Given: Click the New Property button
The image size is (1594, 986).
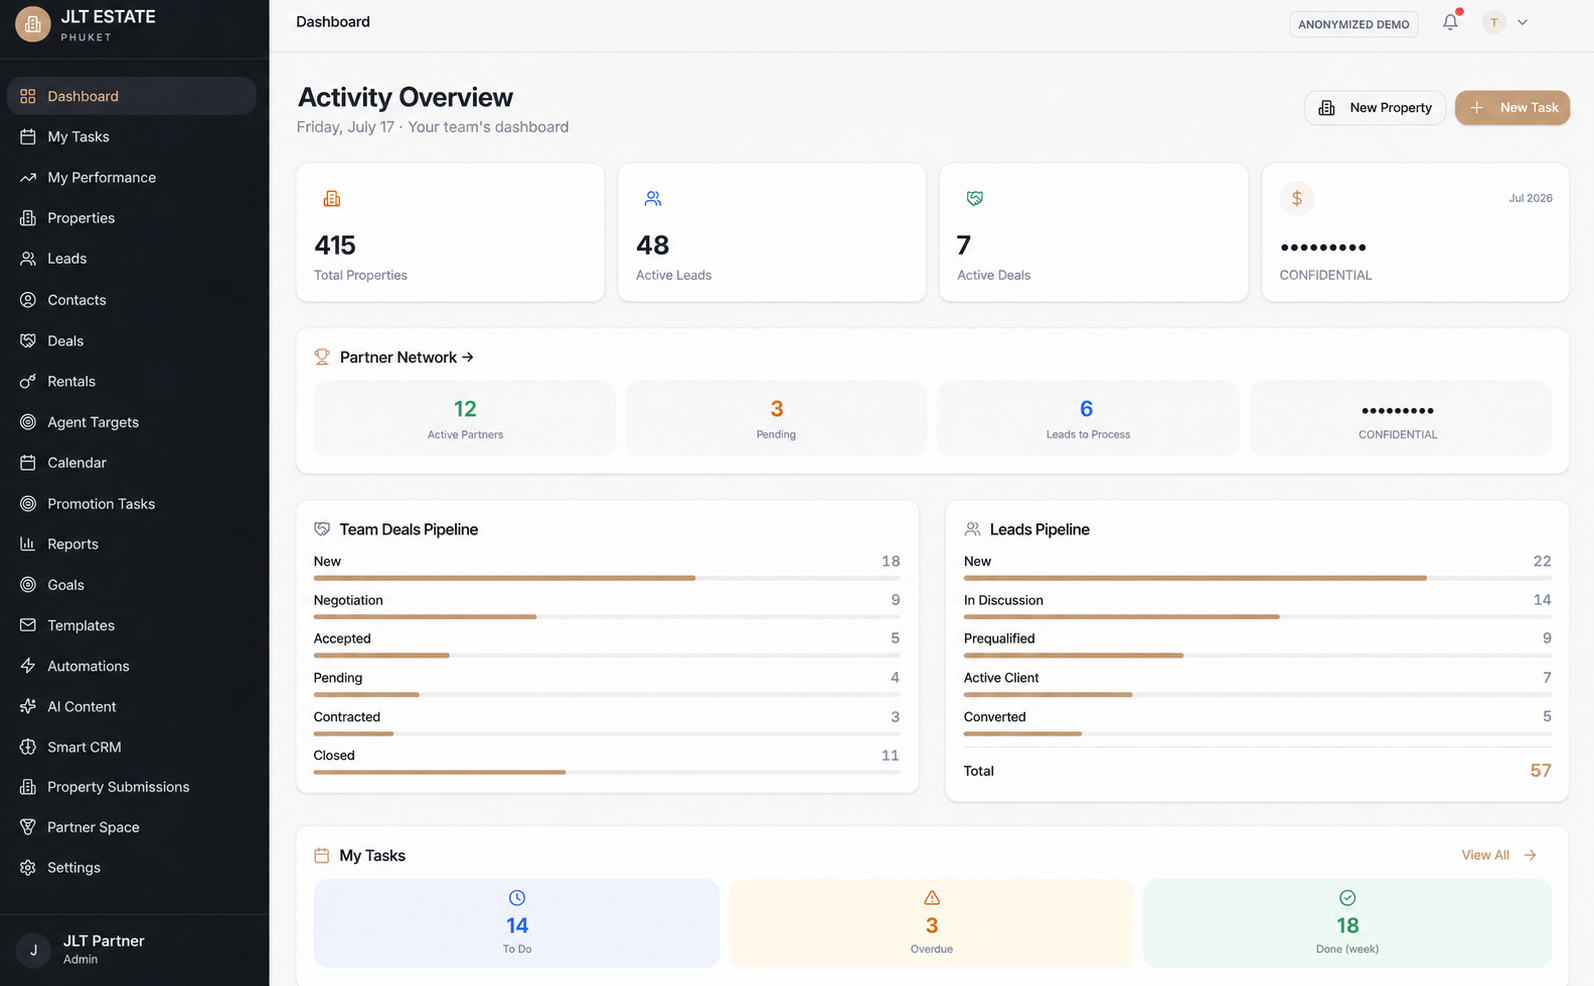Looking at the screenshot, I should (1375, 108).
